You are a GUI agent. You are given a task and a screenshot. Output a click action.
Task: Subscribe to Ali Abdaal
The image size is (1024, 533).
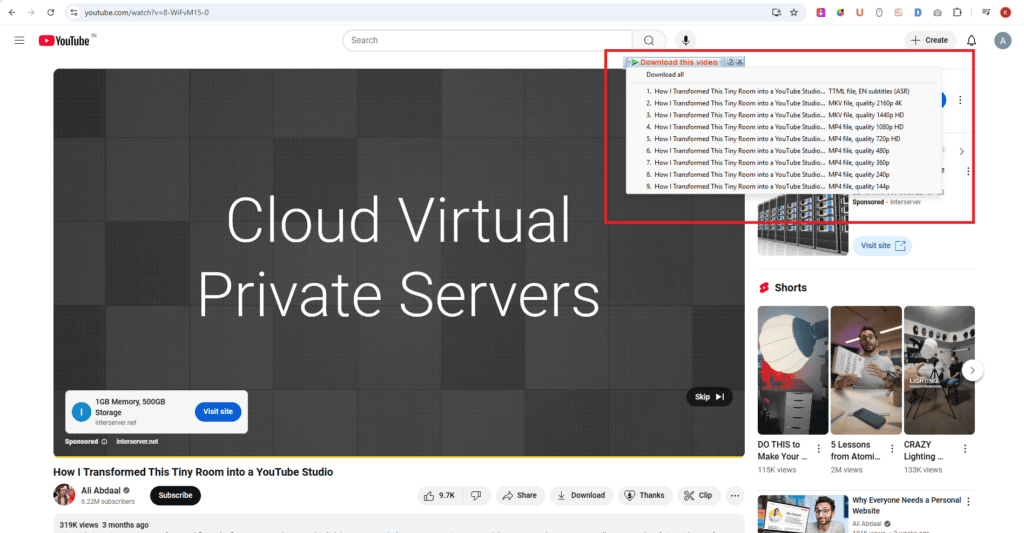pos(175,496)
